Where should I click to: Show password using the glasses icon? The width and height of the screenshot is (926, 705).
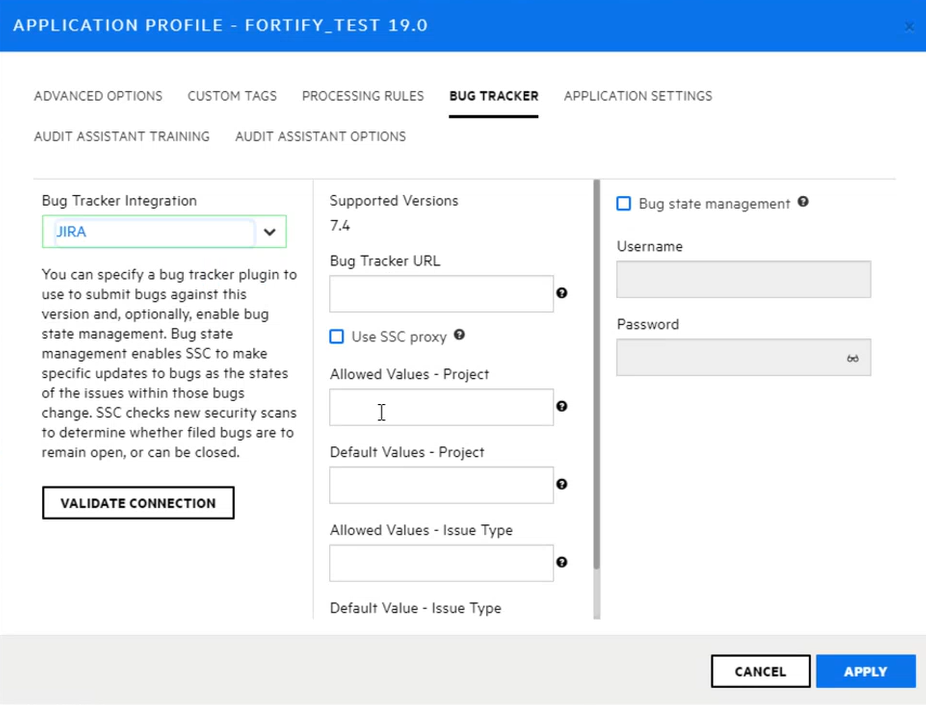click(852, 358)
